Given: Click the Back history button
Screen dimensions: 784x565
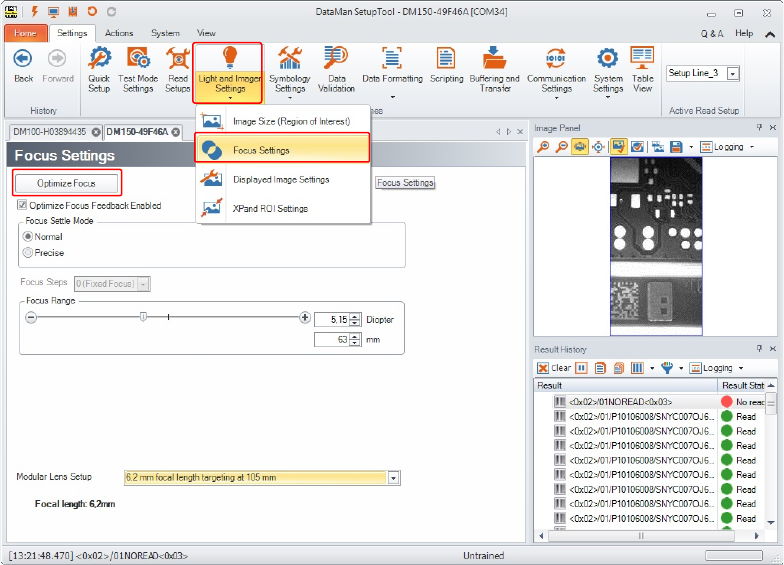Looking at the screenshot, I should point(23,66).
